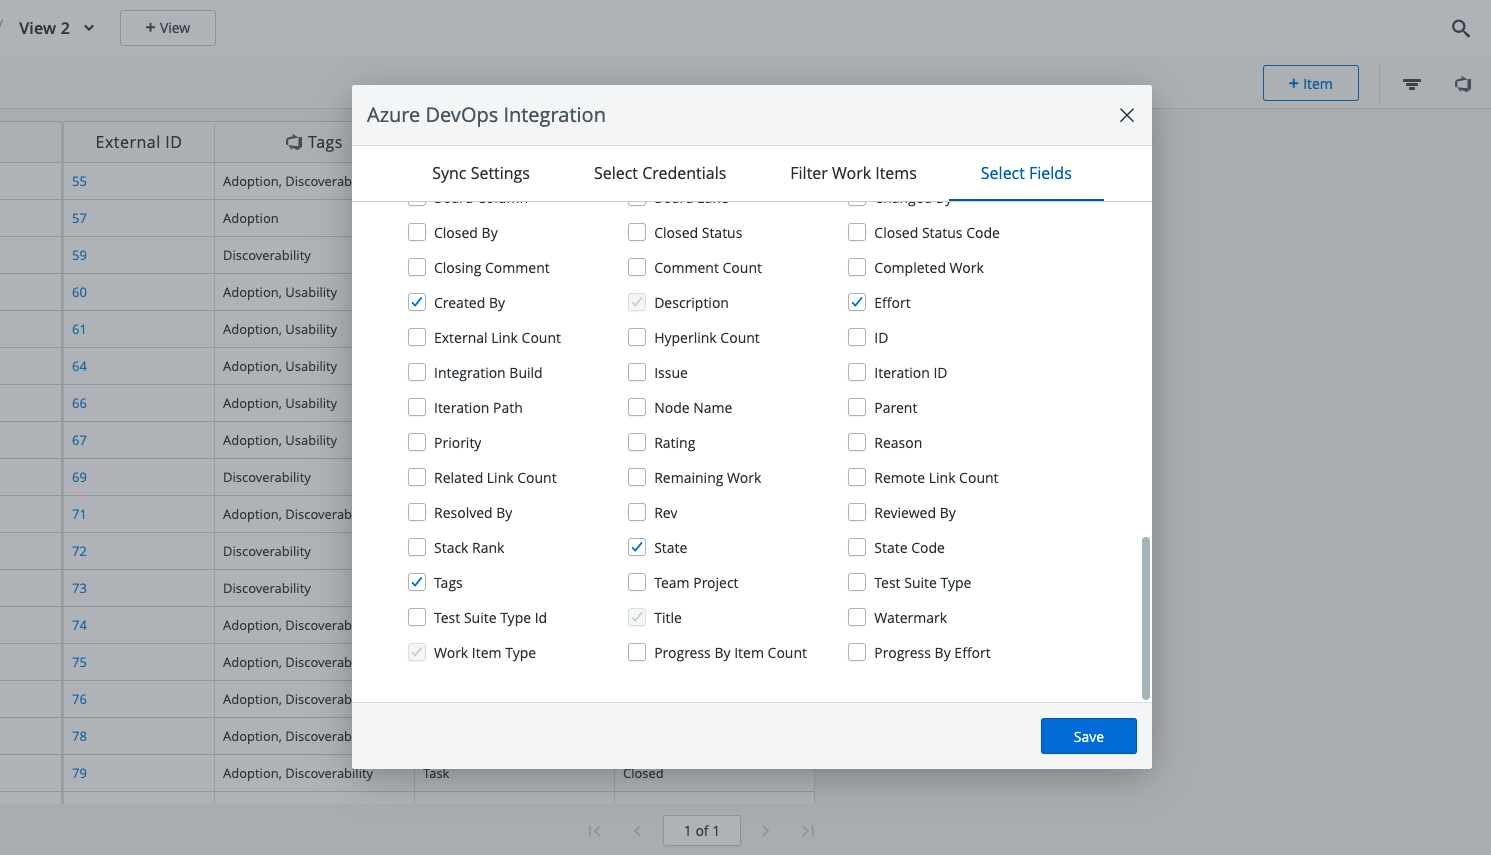Uncheck the Created By field
Viewport: 1491px width, 855px height.
[x=417, y=302]
